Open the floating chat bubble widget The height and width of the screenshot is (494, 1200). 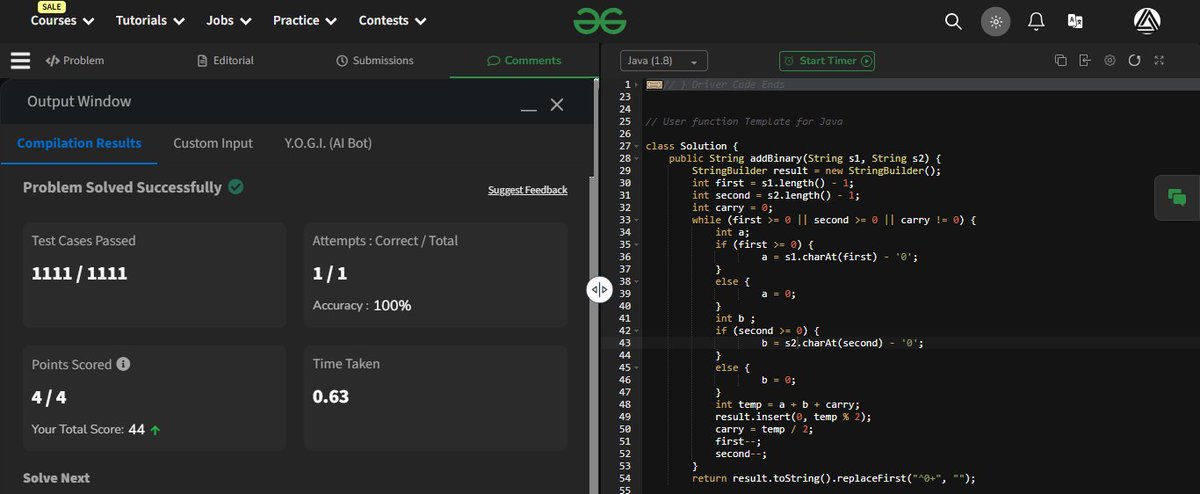(1177, 198)
